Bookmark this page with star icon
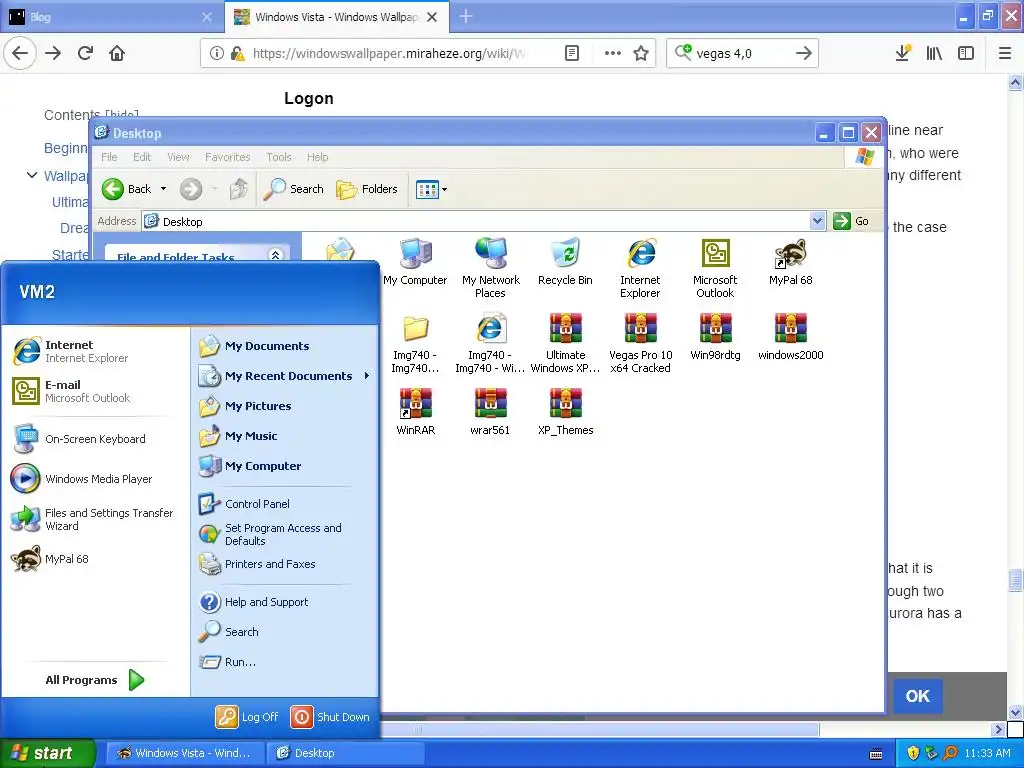This screenshot has height=768, width=1024. click(x=641, y=53)
